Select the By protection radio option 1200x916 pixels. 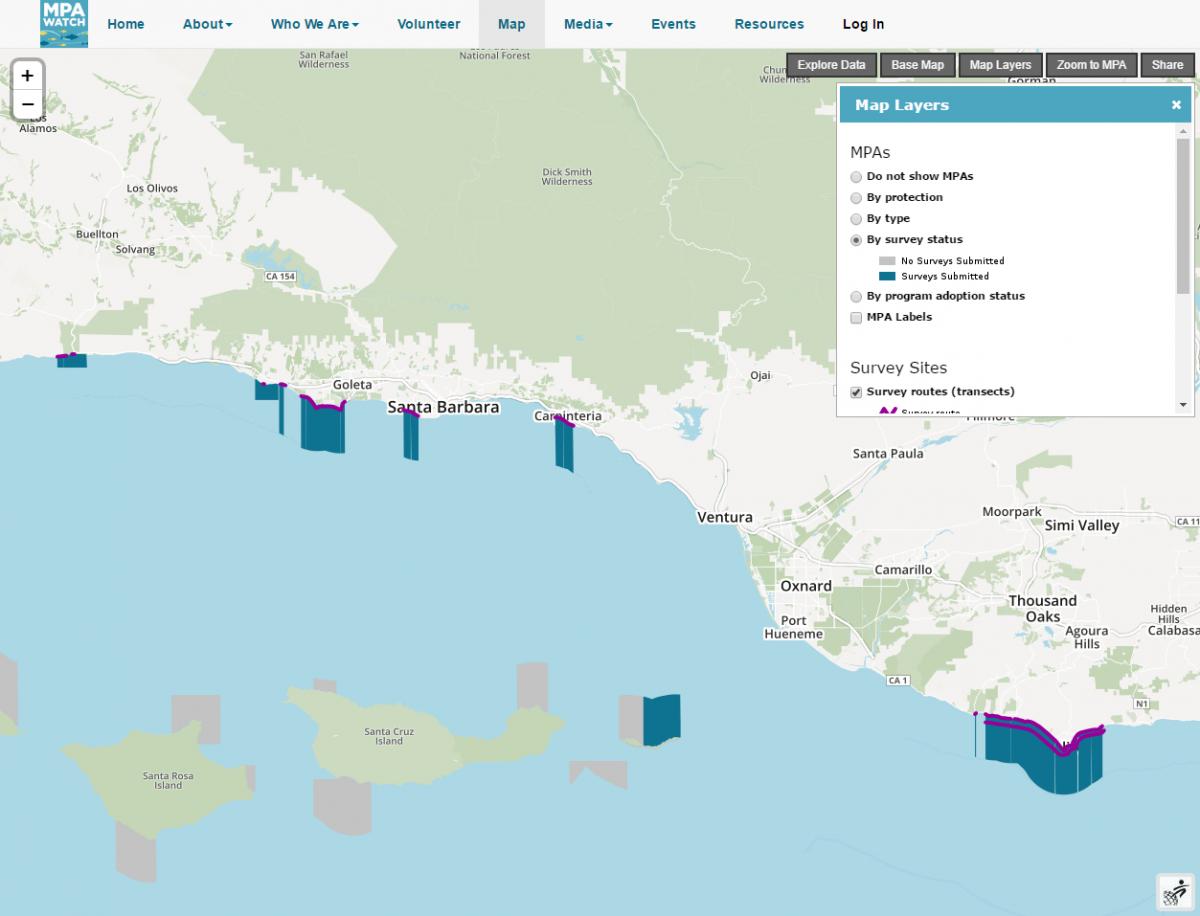pos(856,197)
